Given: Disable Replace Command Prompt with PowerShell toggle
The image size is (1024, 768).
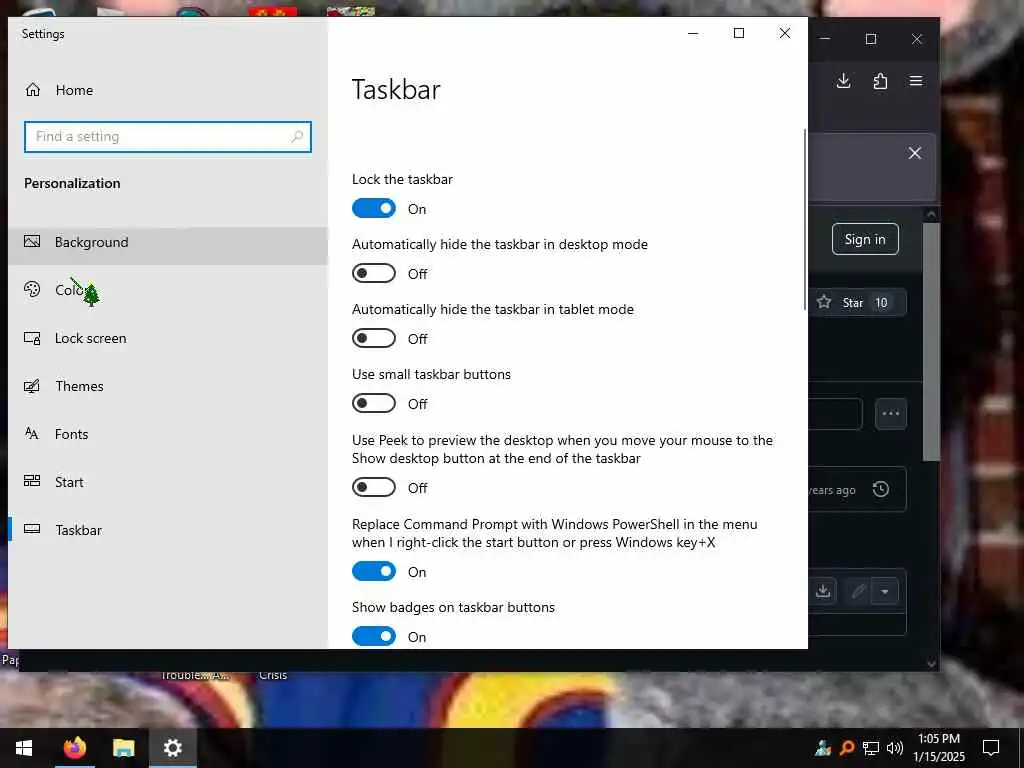Looking at the screenshot, I should [374, 571].
